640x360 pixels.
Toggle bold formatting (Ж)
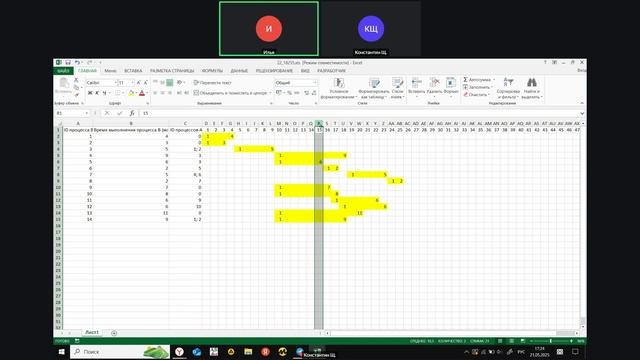[90, 93]
